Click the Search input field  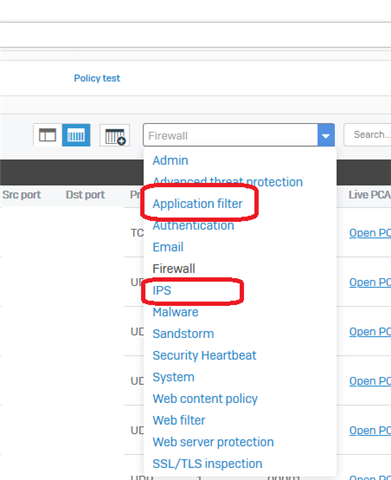tap(367, 135)
